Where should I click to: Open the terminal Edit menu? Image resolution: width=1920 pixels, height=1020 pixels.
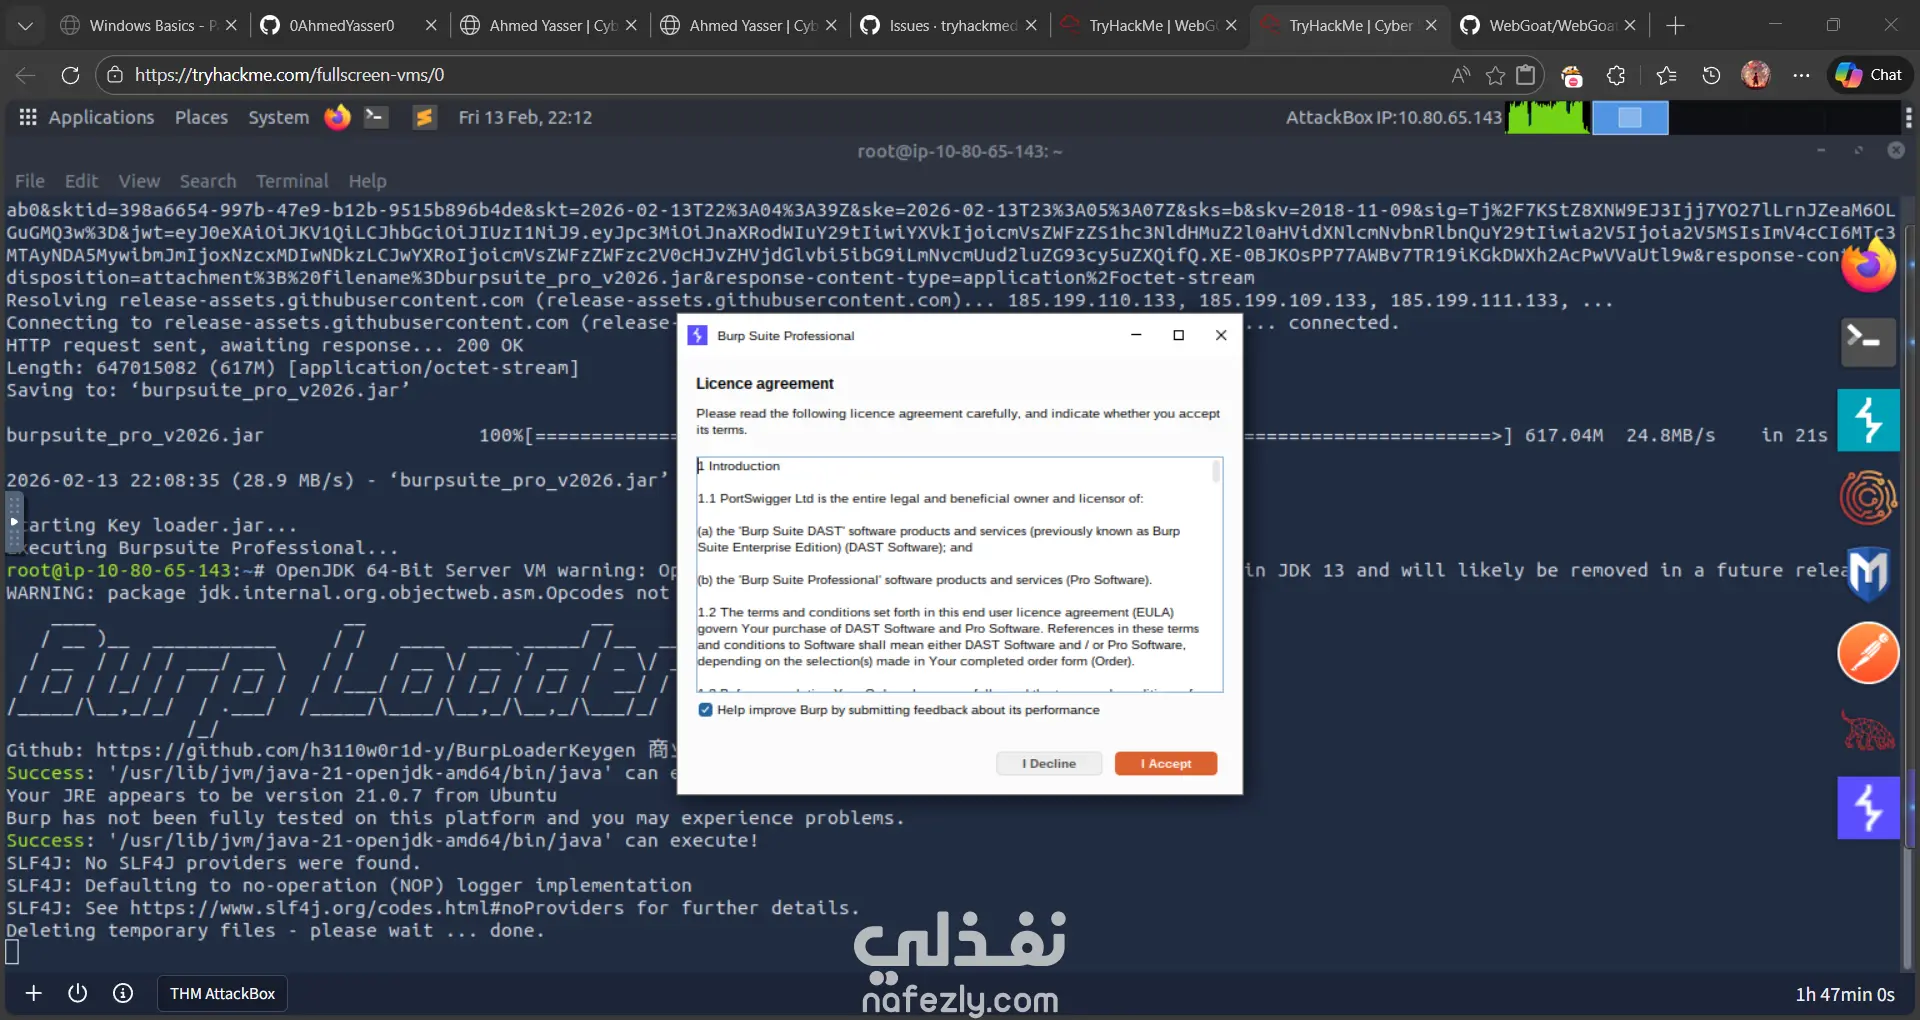tap(81, 181)
